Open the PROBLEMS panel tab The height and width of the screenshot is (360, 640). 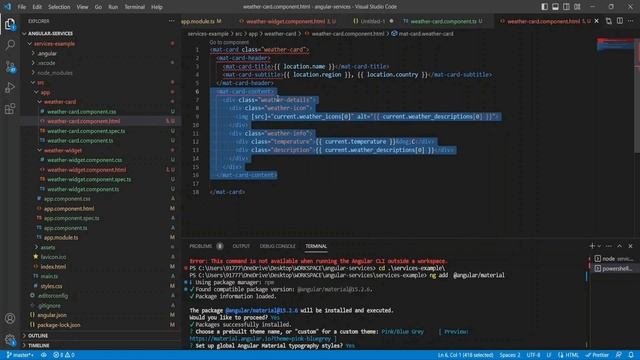(206, 246)
